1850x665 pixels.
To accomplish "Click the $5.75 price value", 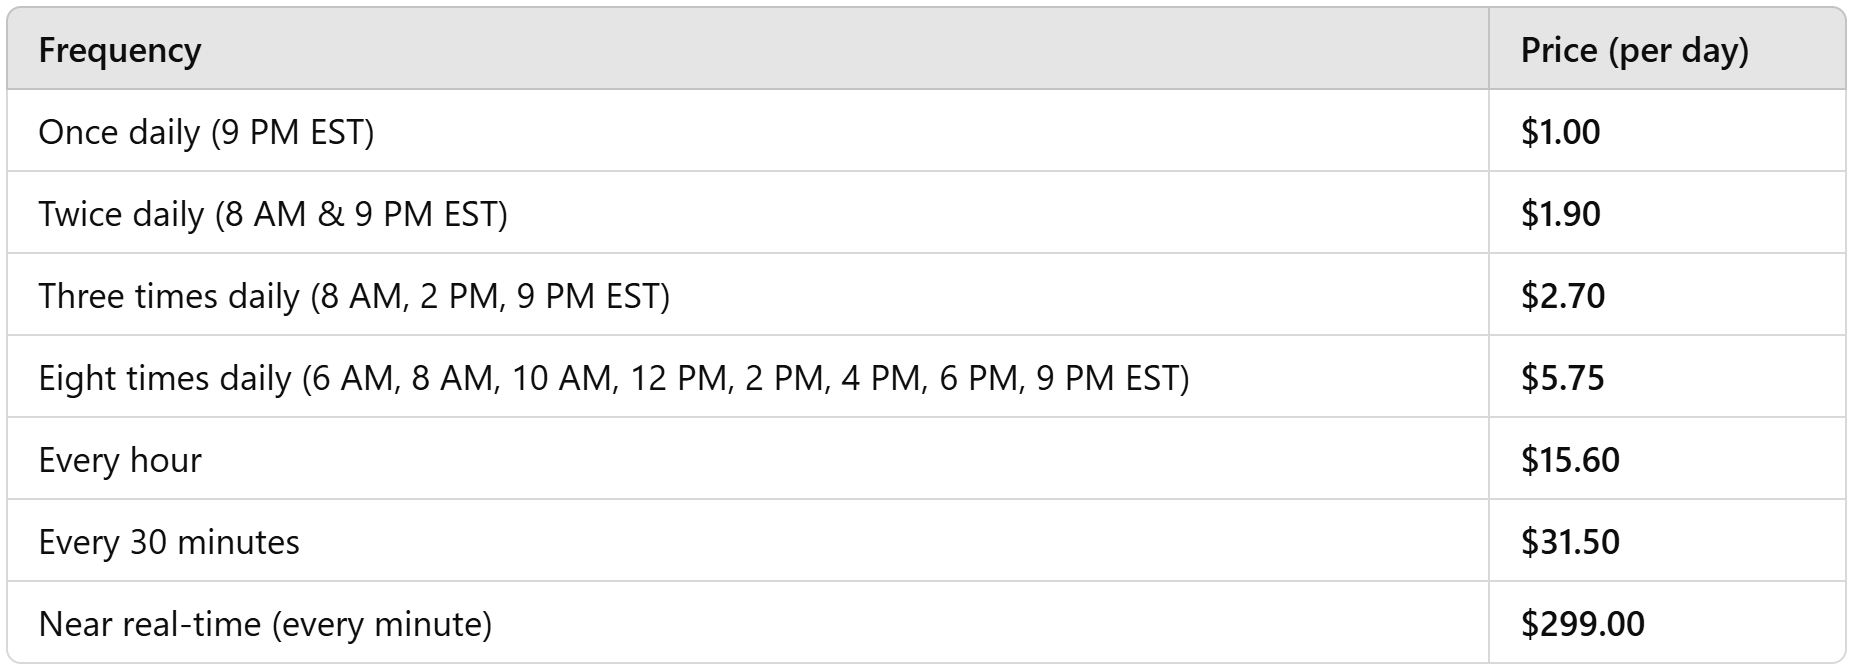I will (1562, 378).
